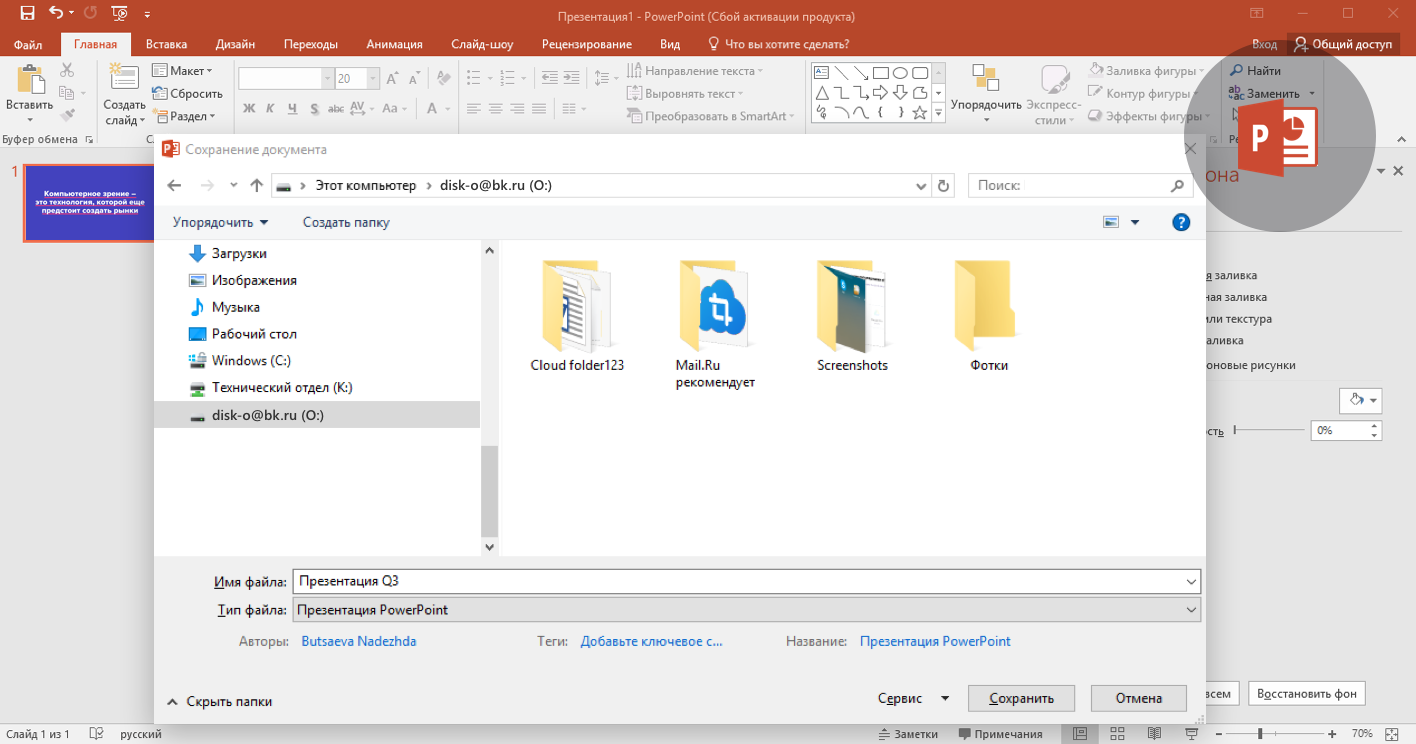Image resolution: width=1416 pixels, height=744 pixels.
Task: Open the font size dropdown
Action: pyautogui.click(x=373, y=78)
